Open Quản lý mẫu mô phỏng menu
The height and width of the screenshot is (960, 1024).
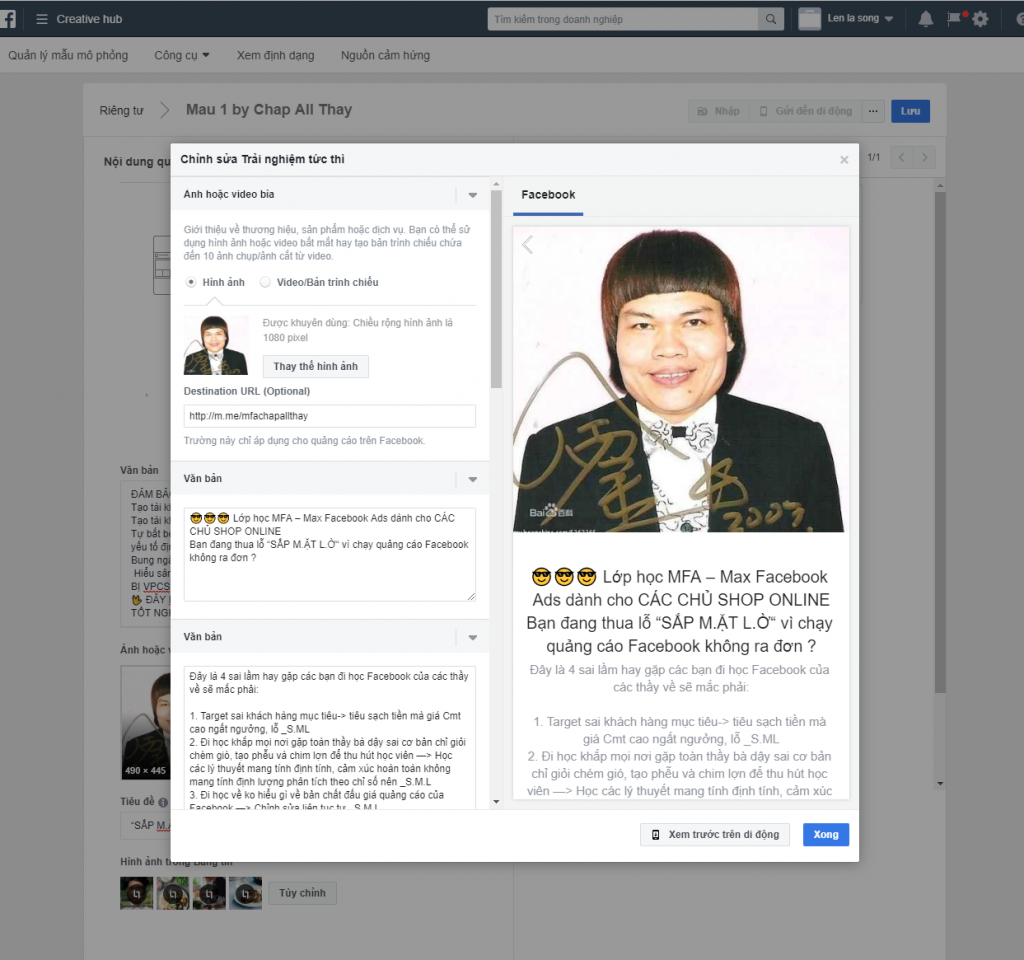[x=68, y=56]
